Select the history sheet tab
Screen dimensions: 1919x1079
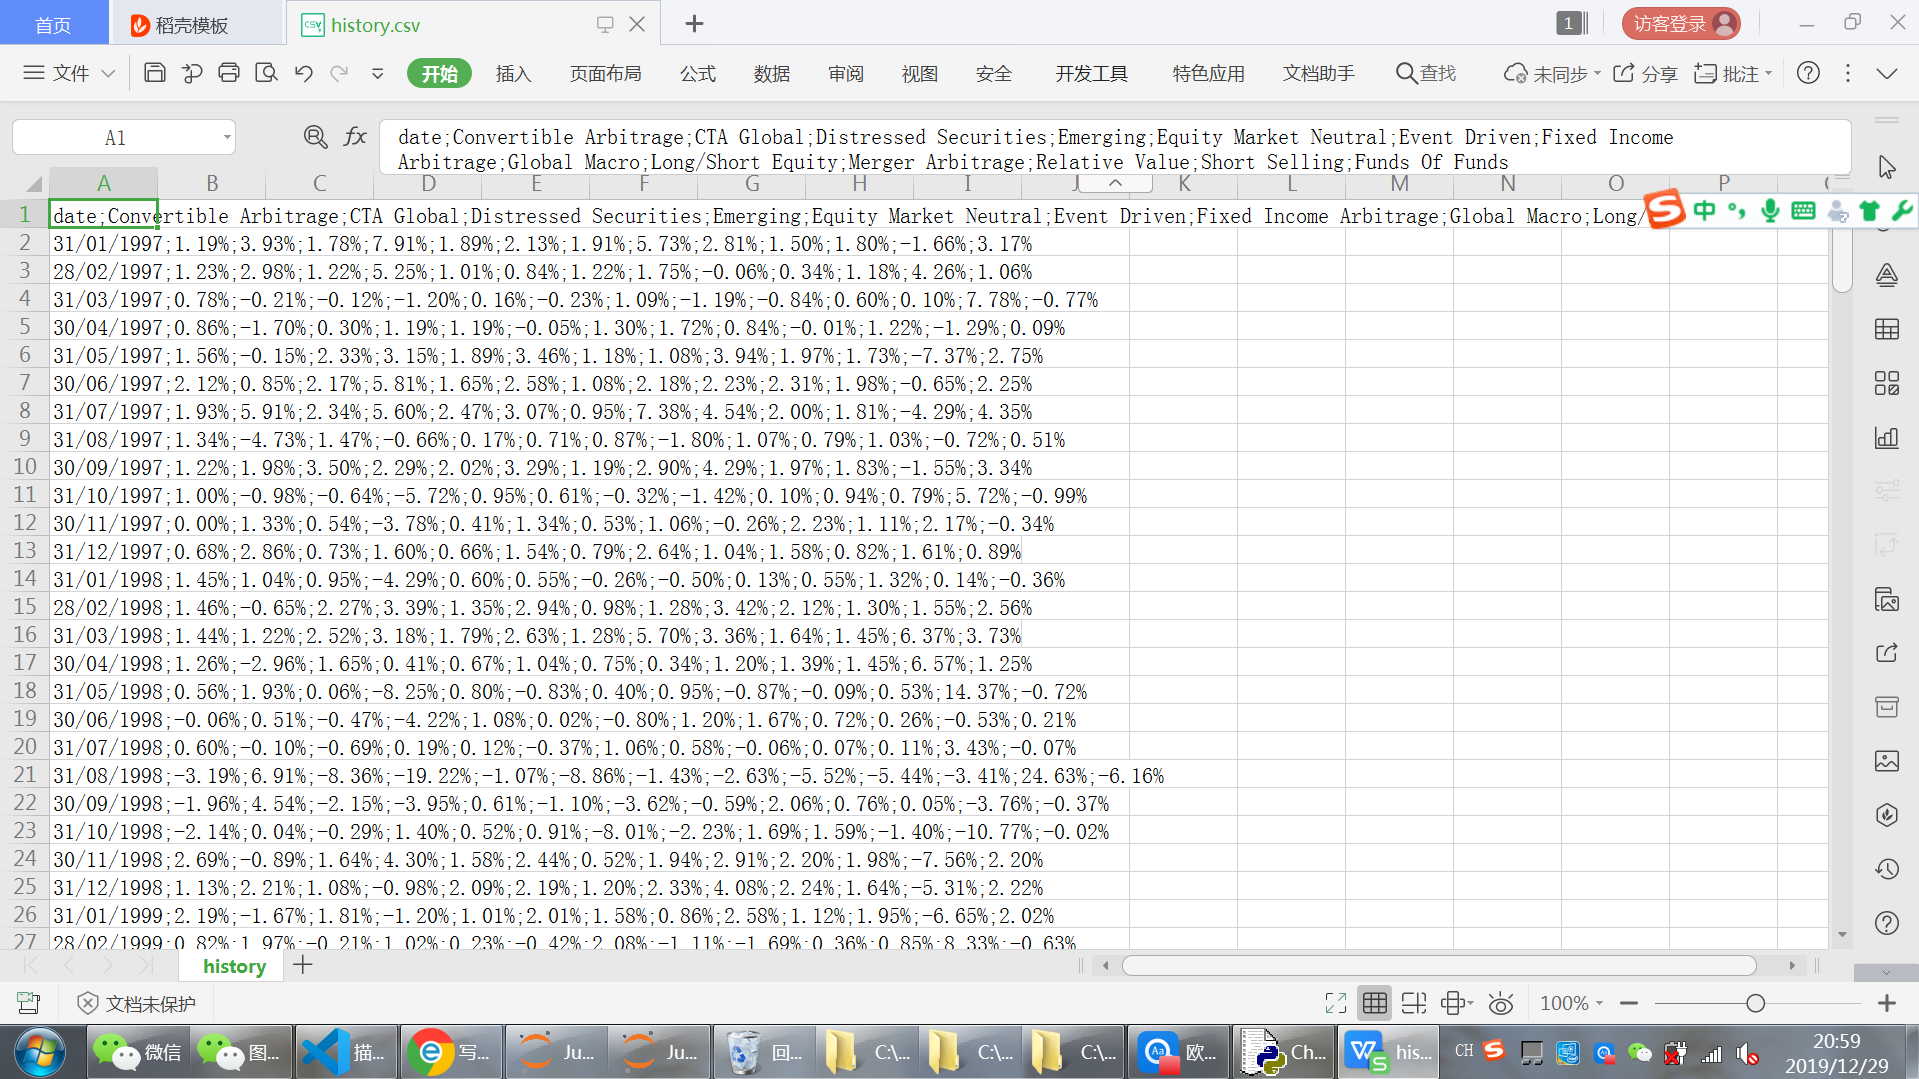[x=234, y=966]
